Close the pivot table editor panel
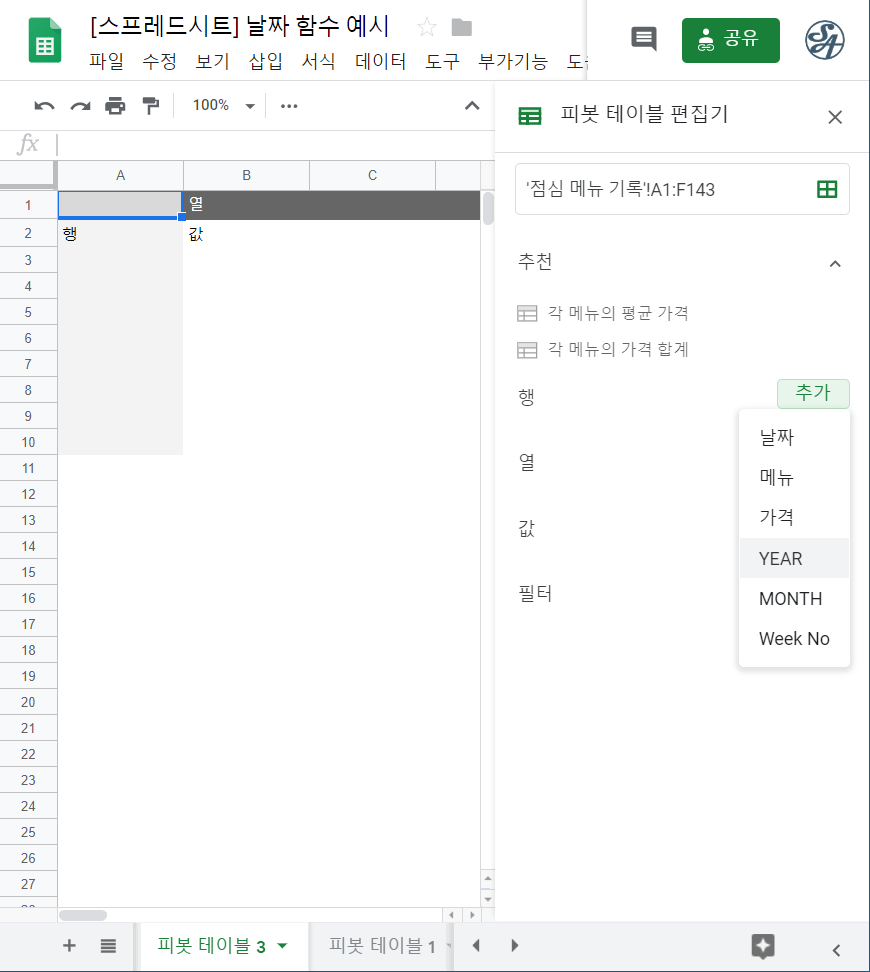Screen dimensions: 870x972 (x=835, y=117)
